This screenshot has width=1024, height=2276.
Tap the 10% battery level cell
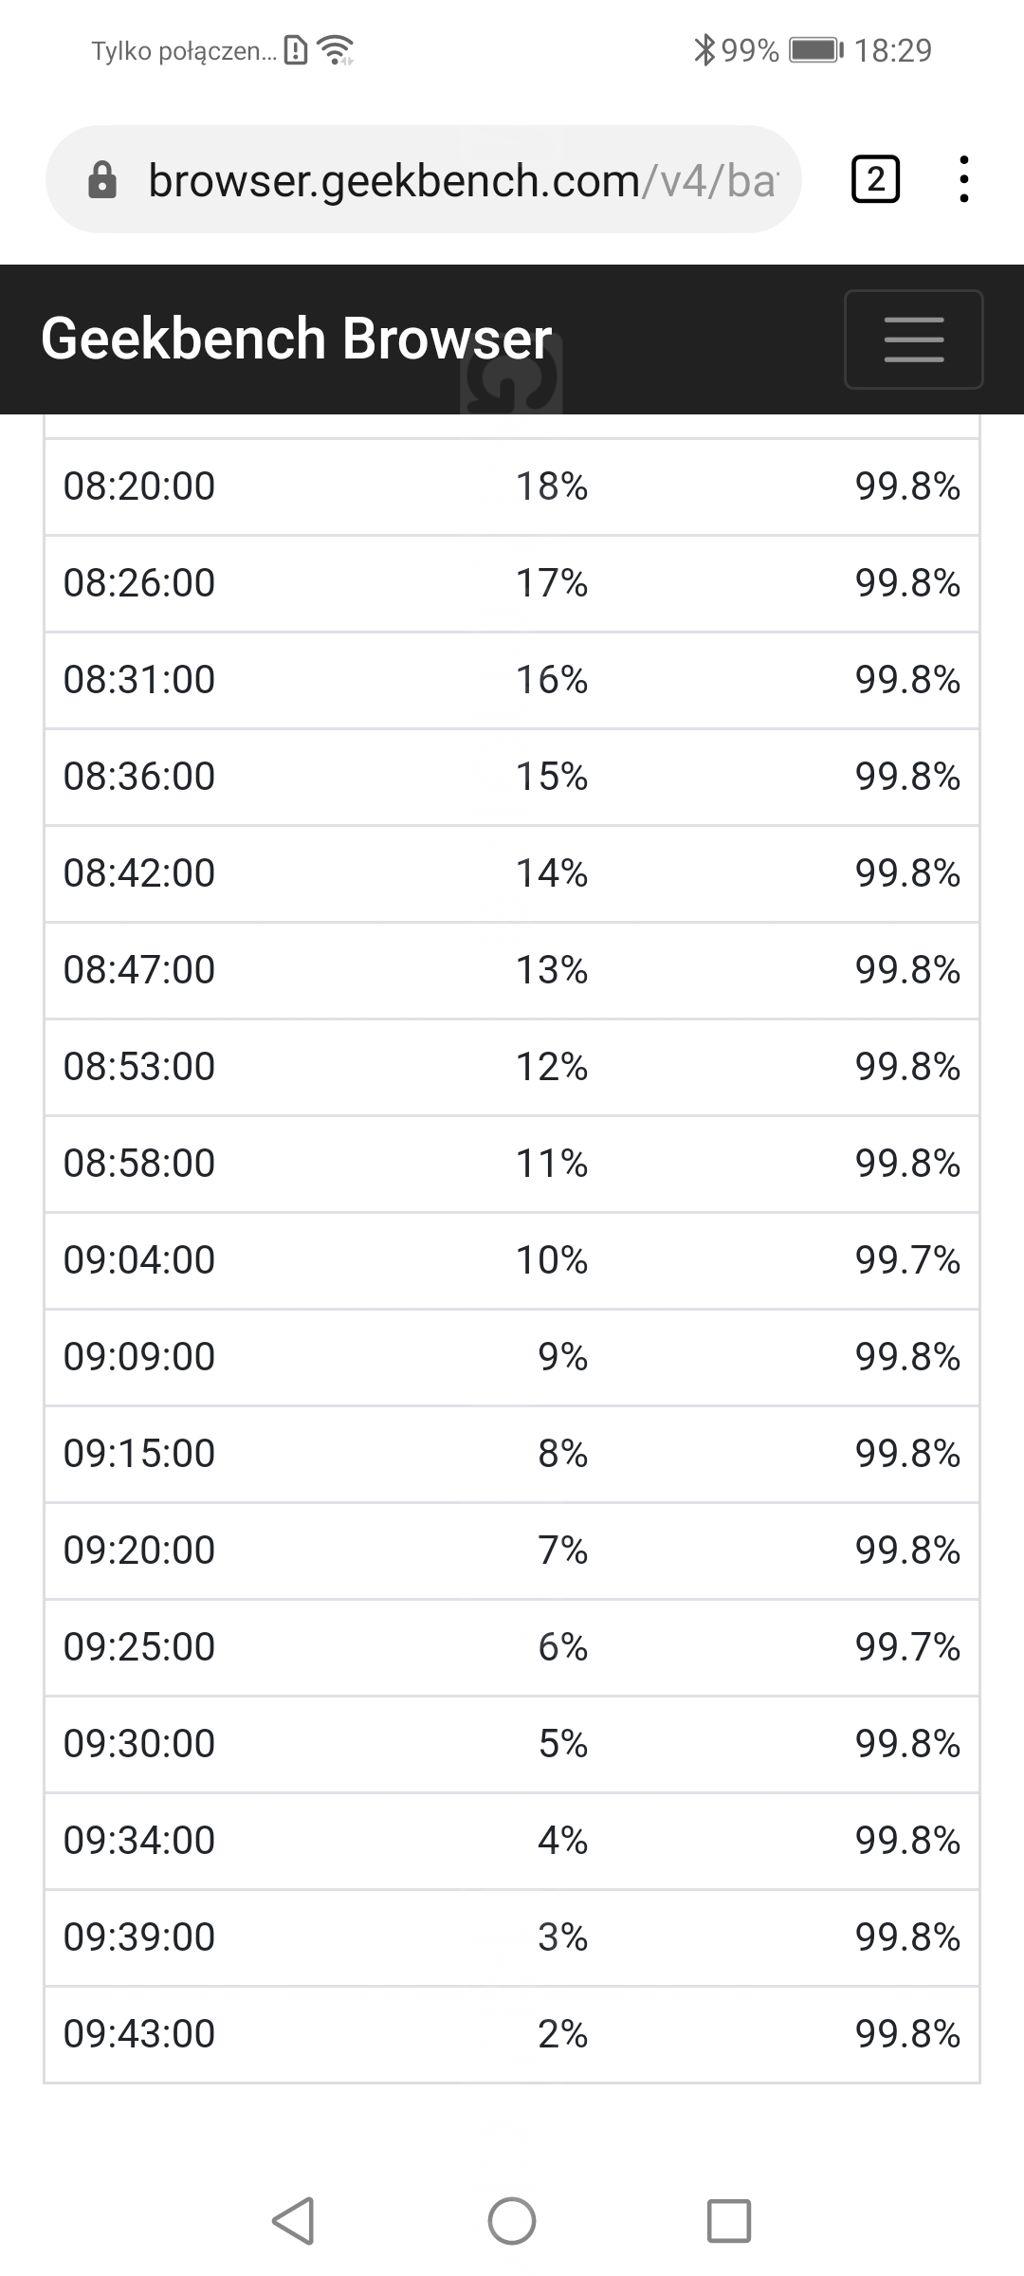pyautogui.click(x=551, y=1260)
